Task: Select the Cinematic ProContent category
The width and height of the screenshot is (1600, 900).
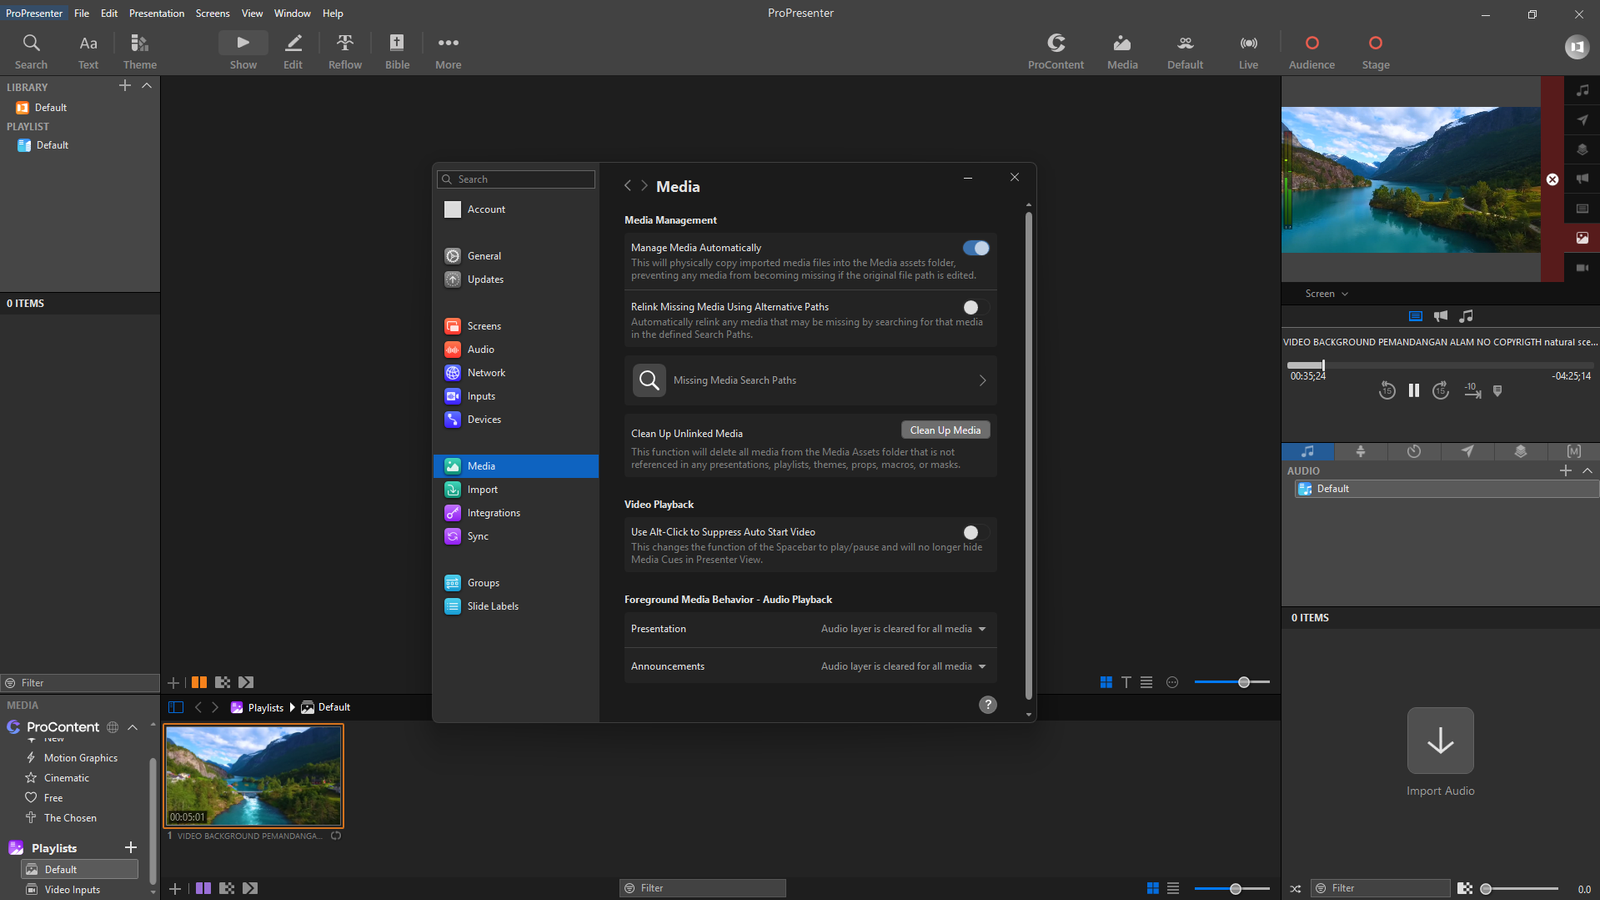Action: [66, 778]
